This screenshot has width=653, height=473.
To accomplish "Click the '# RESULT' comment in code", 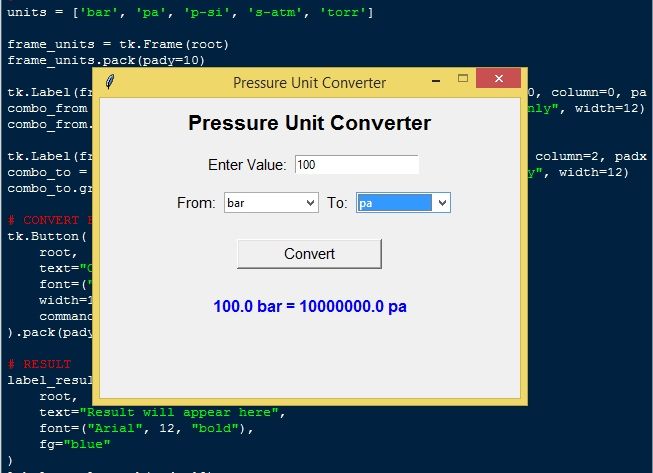I will click(x=40, y=364).
